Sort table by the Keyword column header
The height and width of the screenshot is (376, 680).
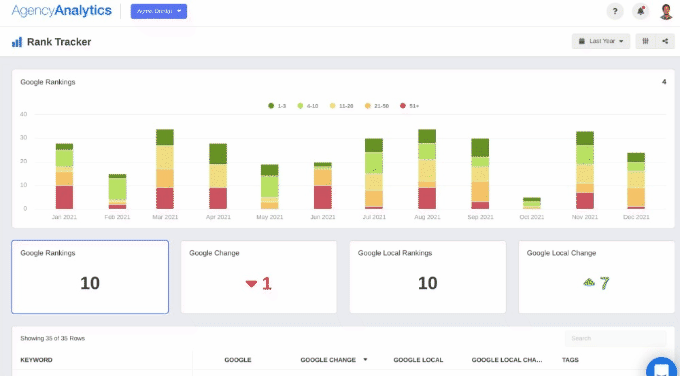click(36, 360)
